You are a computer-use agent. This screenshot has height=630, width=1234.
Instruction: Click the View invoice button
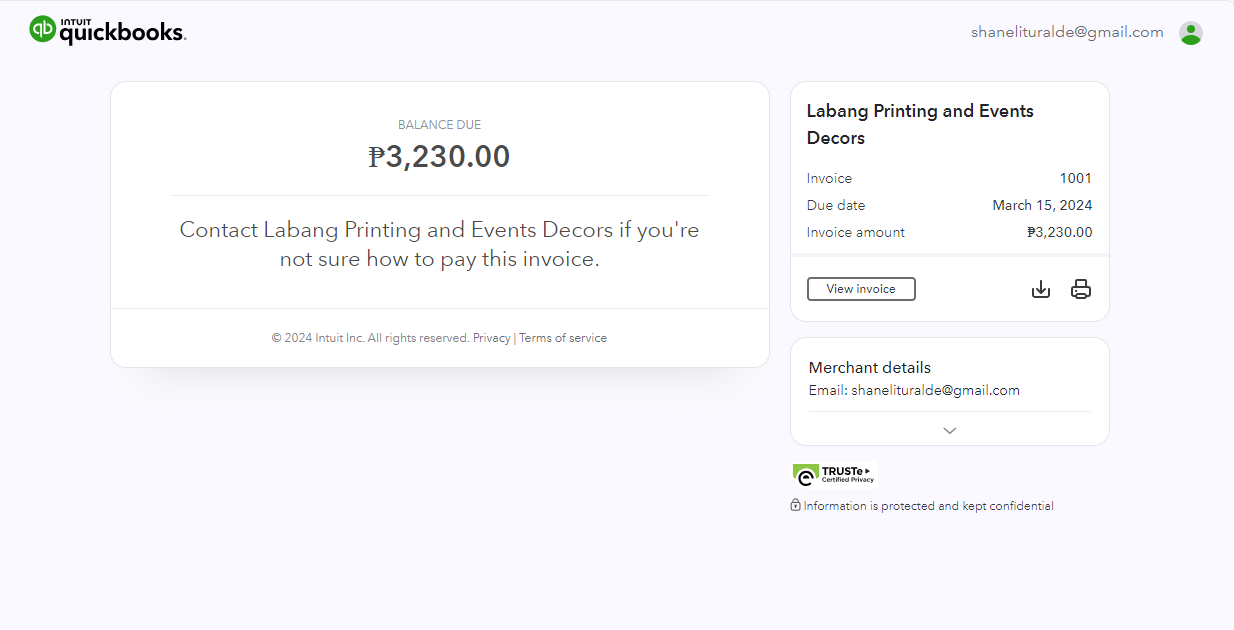point(861,289)
